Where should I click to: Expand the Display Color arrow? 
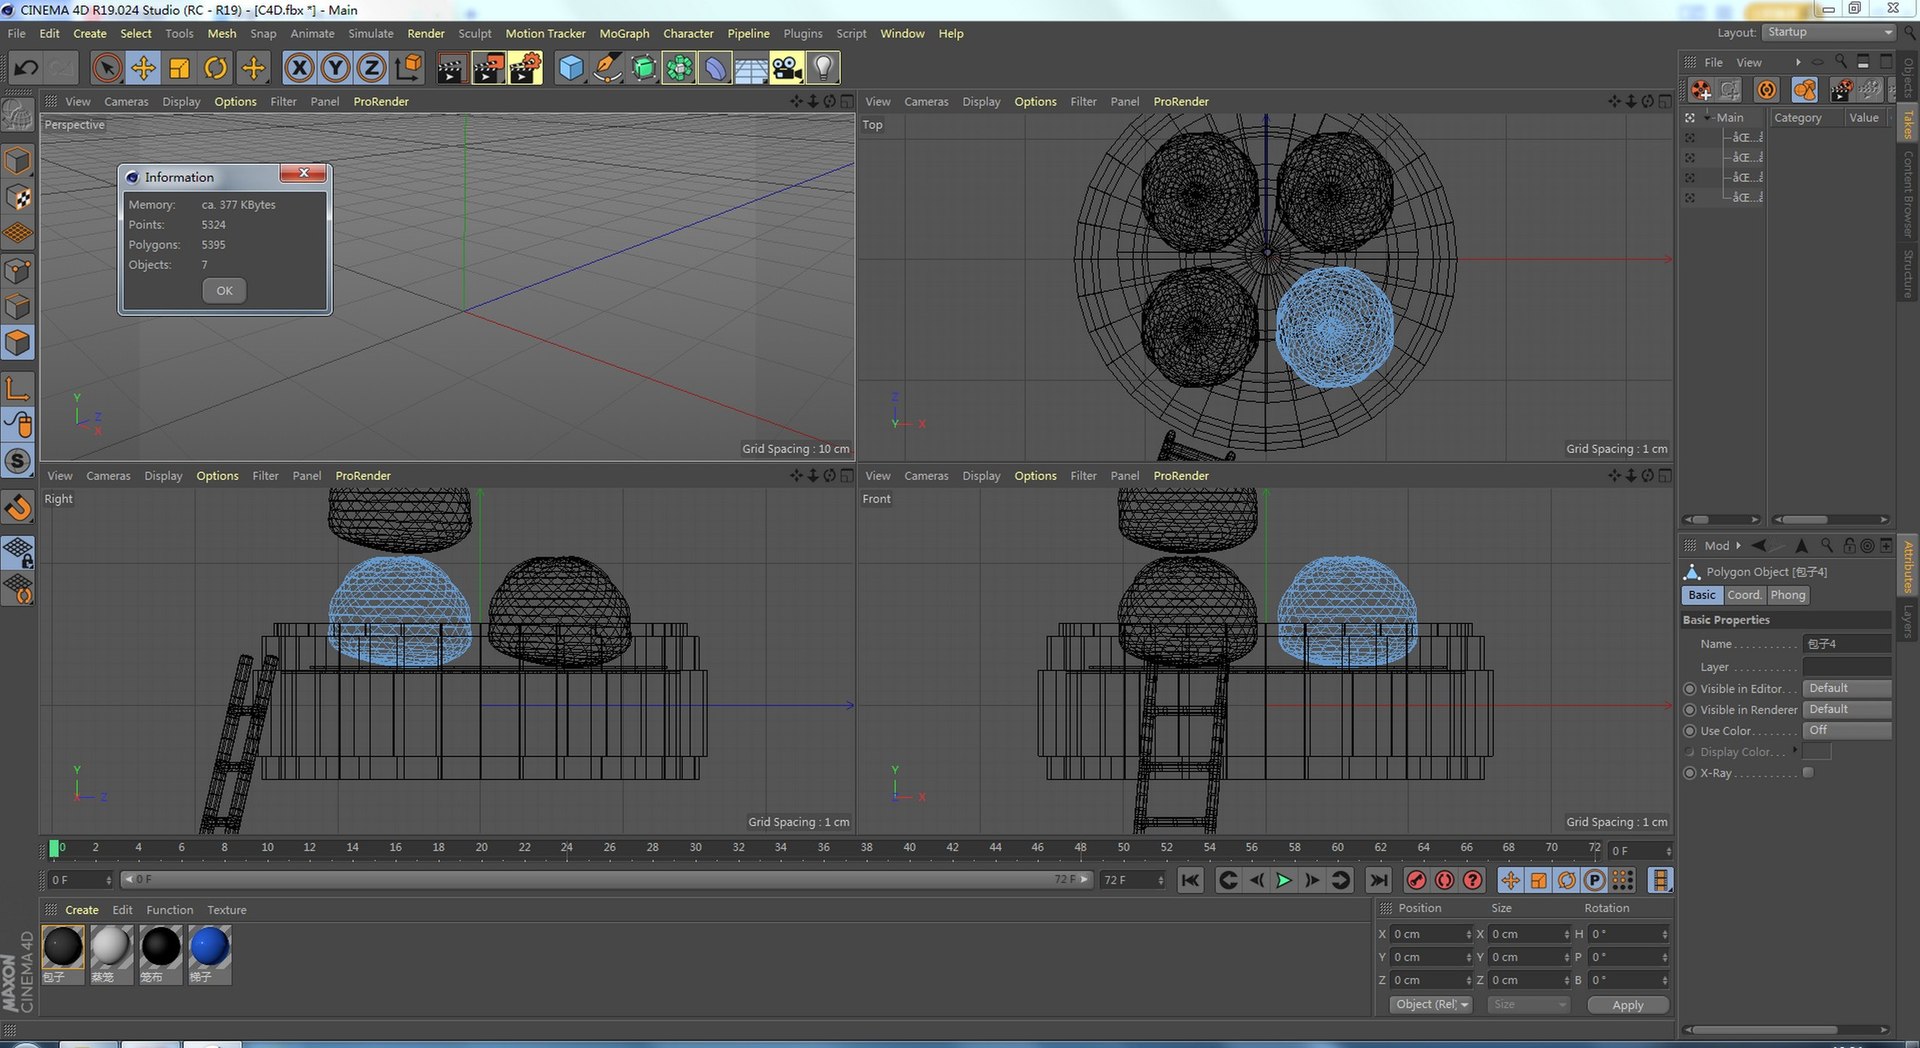[1795, 751]
